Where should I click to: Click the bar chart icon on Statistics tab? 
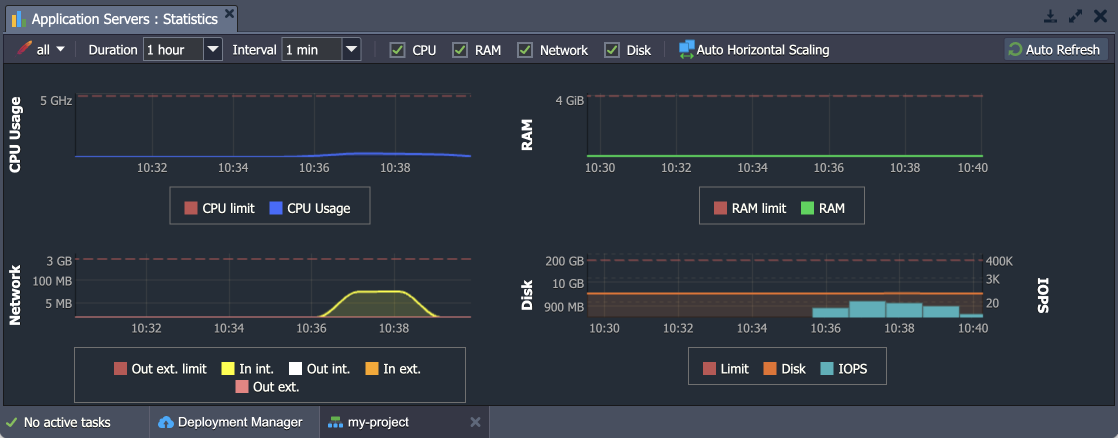coord(19,19)
